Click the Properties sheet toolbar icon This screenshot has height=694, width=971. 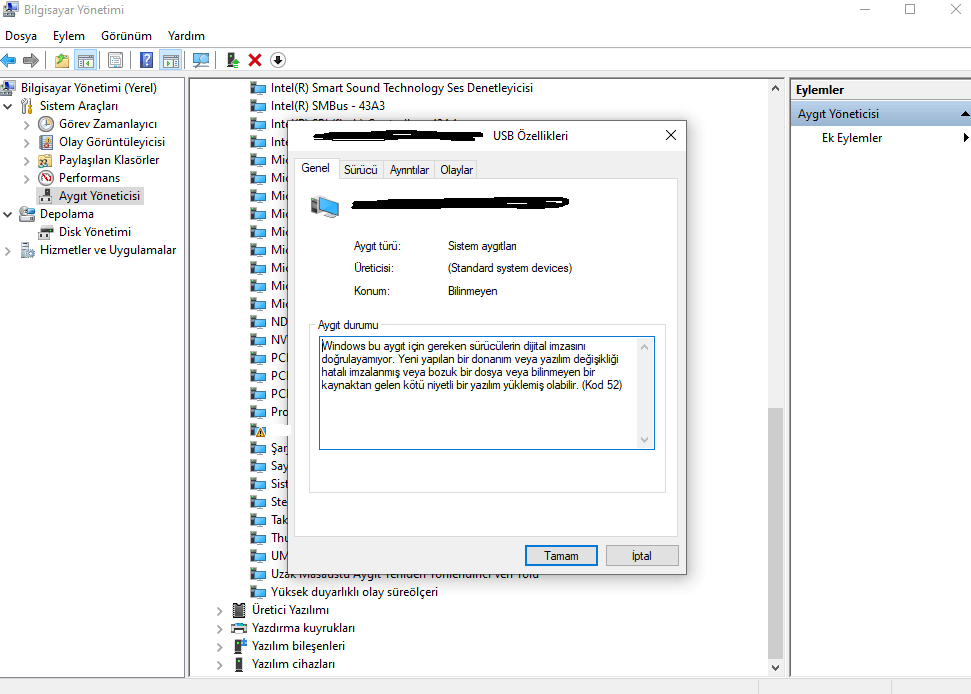click(x=116, y=60)
